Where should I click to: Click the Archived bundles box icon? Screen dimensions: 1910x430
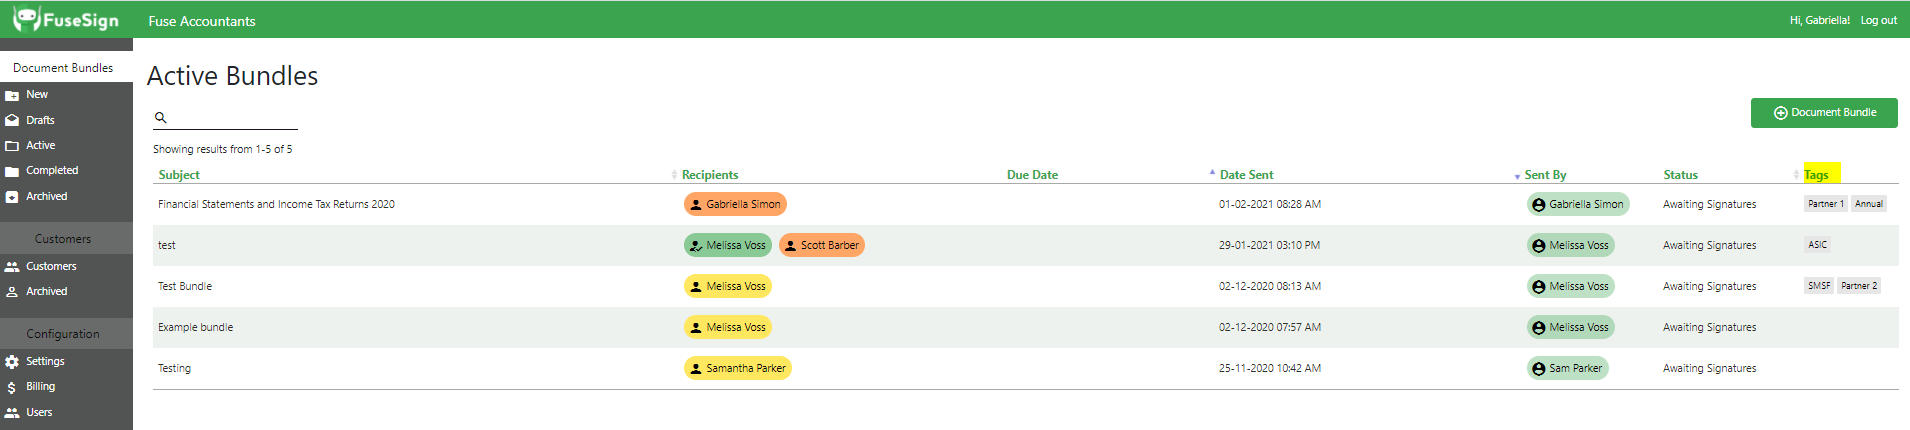(12, 197)
